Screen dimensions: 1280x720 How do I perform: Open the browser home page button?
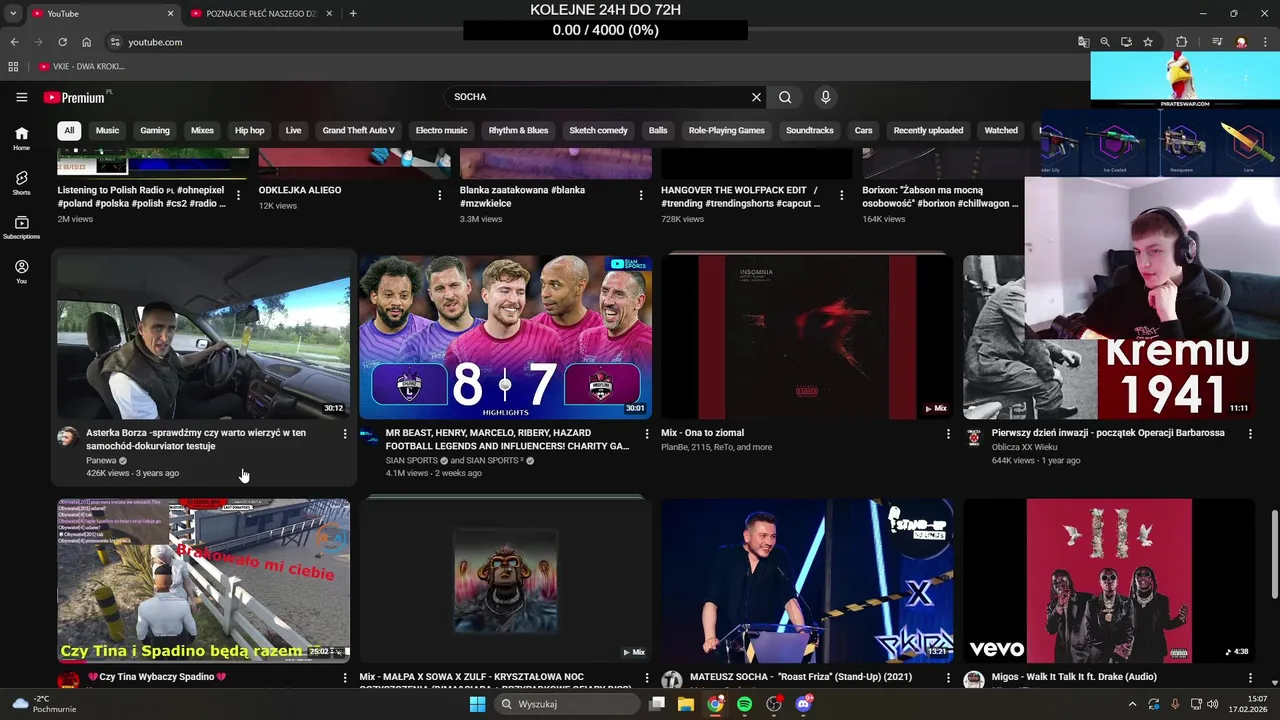pyautogui.click(x=86, y=42)
